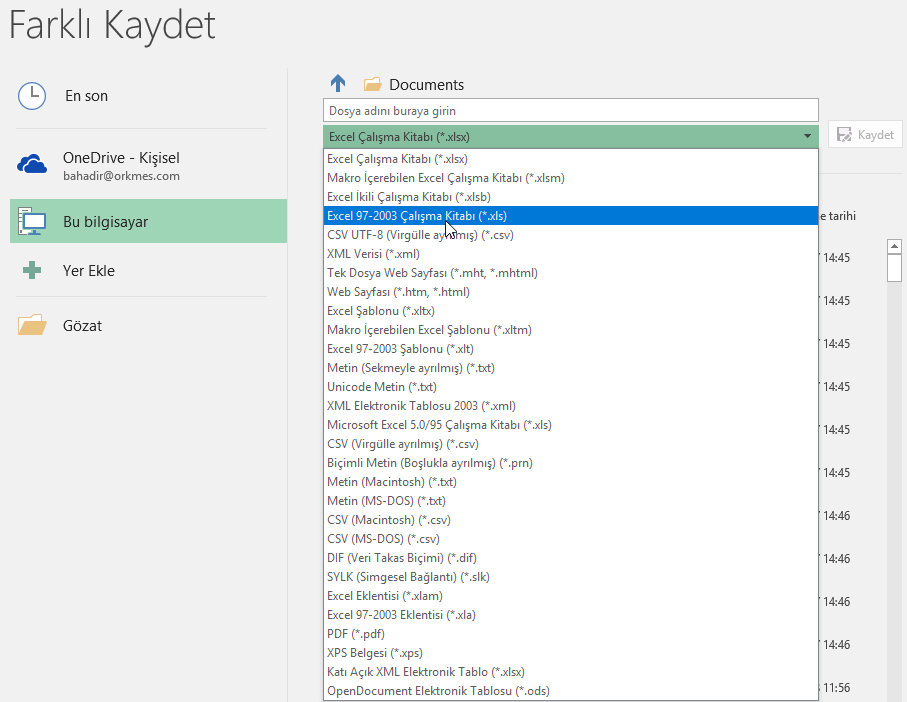Select Tek Dosya Web Sayfası (*.mht)
The image size is (907, 702).
coord(571,272)
